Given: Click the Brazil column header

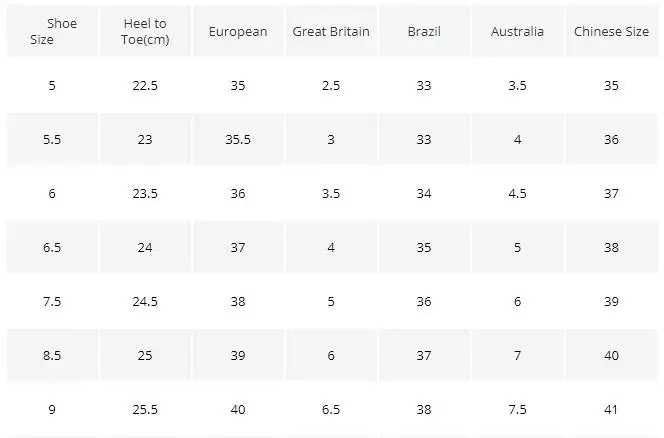Looking at the screenshot, I should point(424,32).
